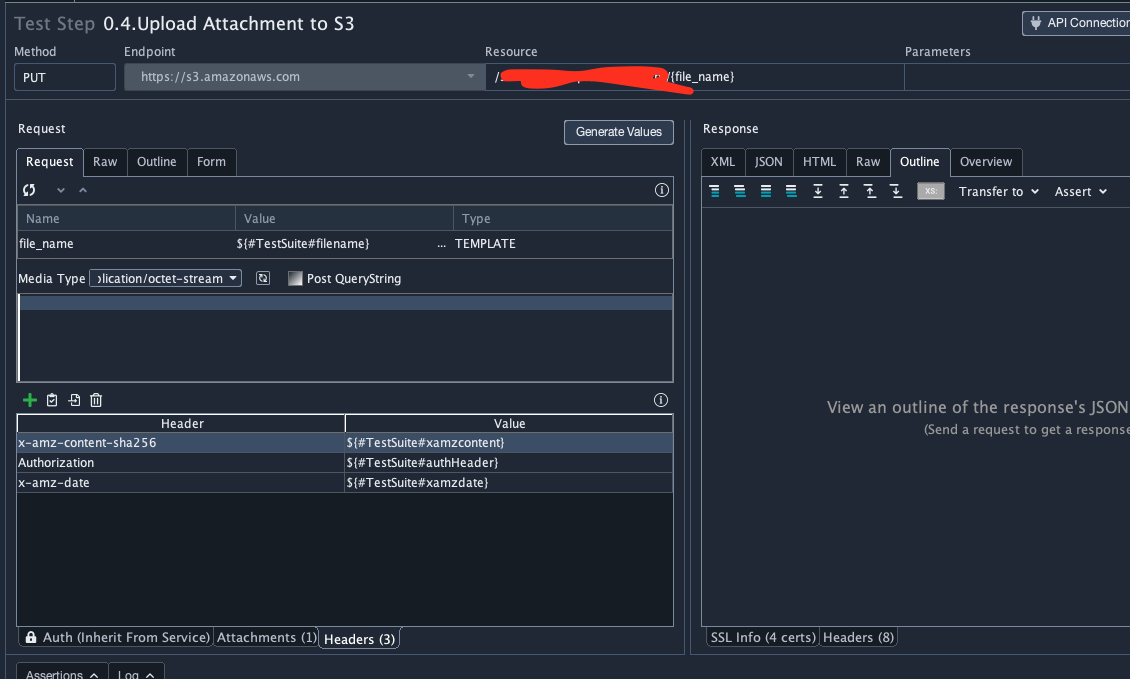Open the Attachments (1) tab
This screenshot has width=1130, height=679.
pos(266,637)
